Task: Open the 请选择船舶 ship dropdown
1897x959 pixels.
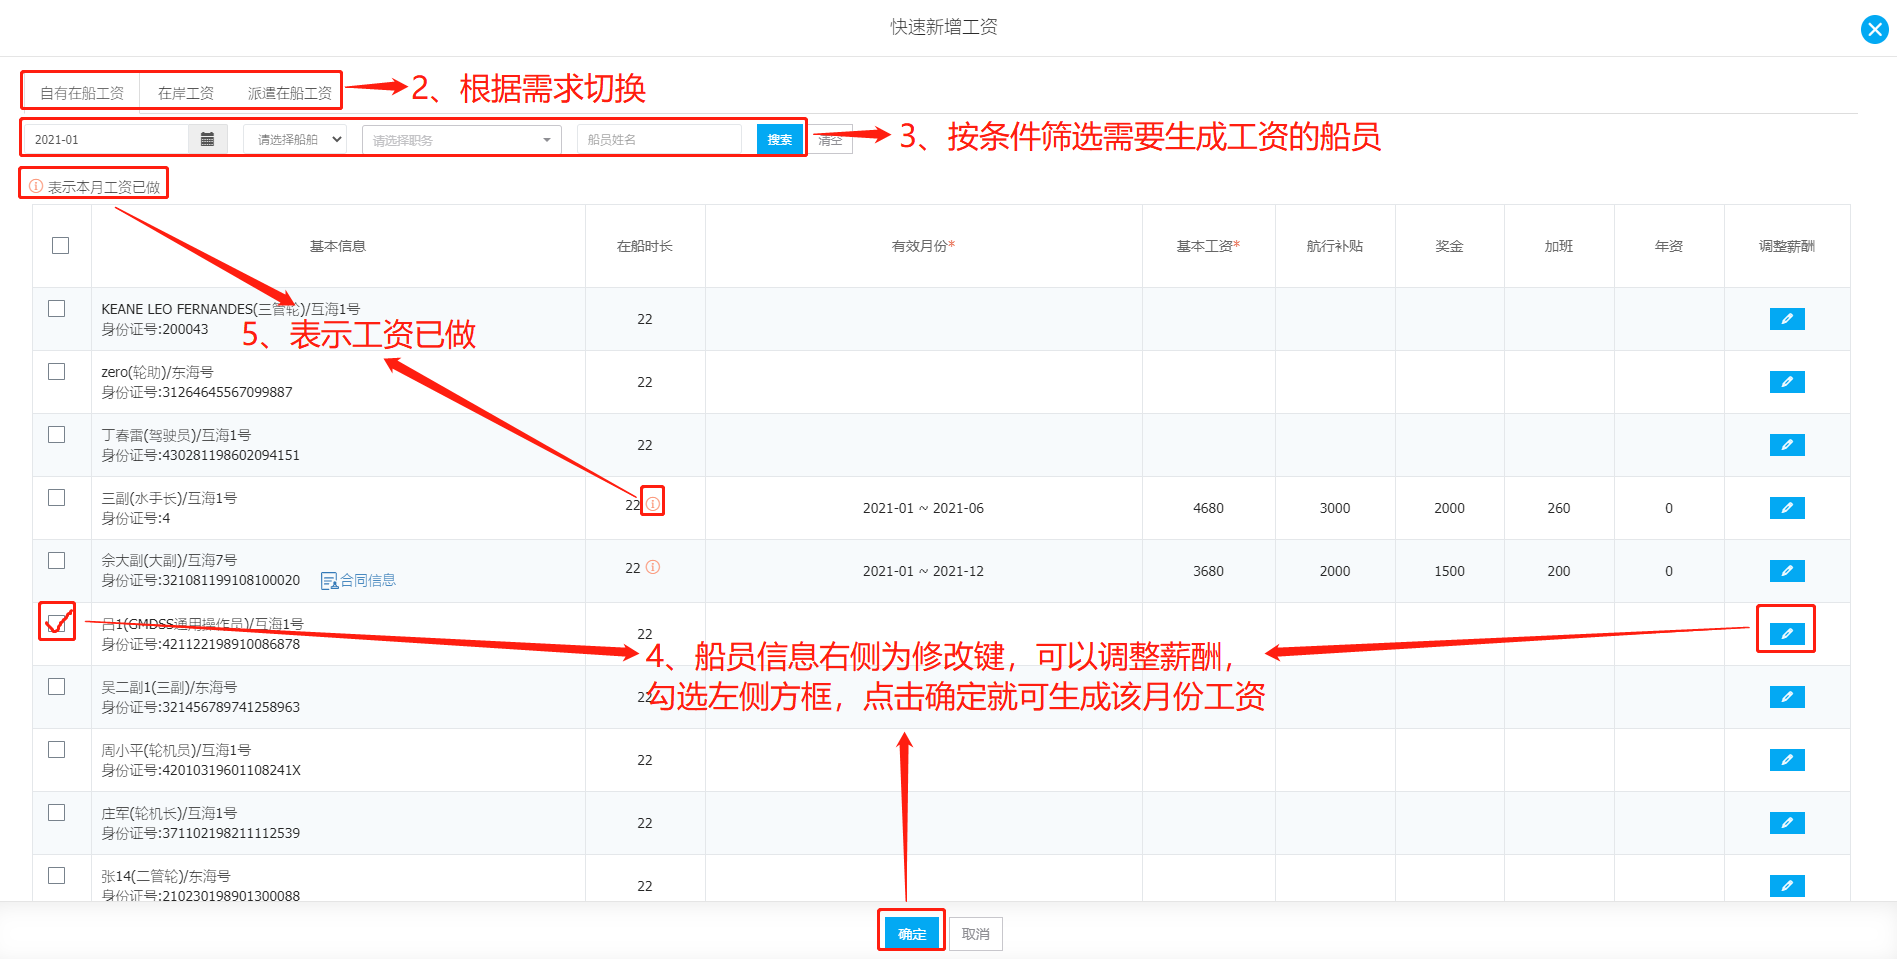Action: click(297, 139)
